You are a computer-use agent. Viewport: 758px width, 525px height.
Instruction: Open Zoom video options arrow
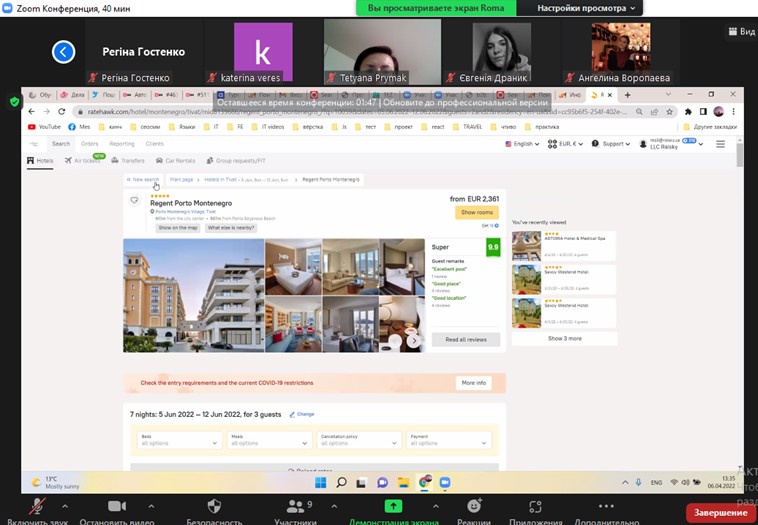point(151,506)
